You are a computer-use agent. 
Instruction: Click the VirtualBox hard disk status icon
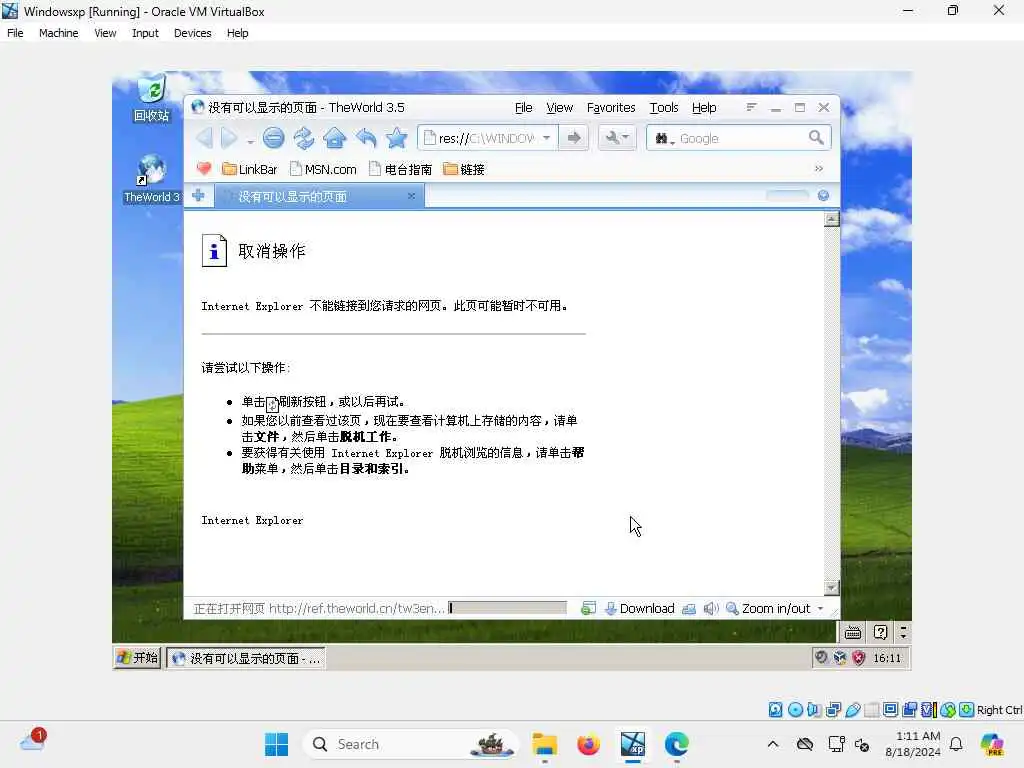[x=775, y=710]
